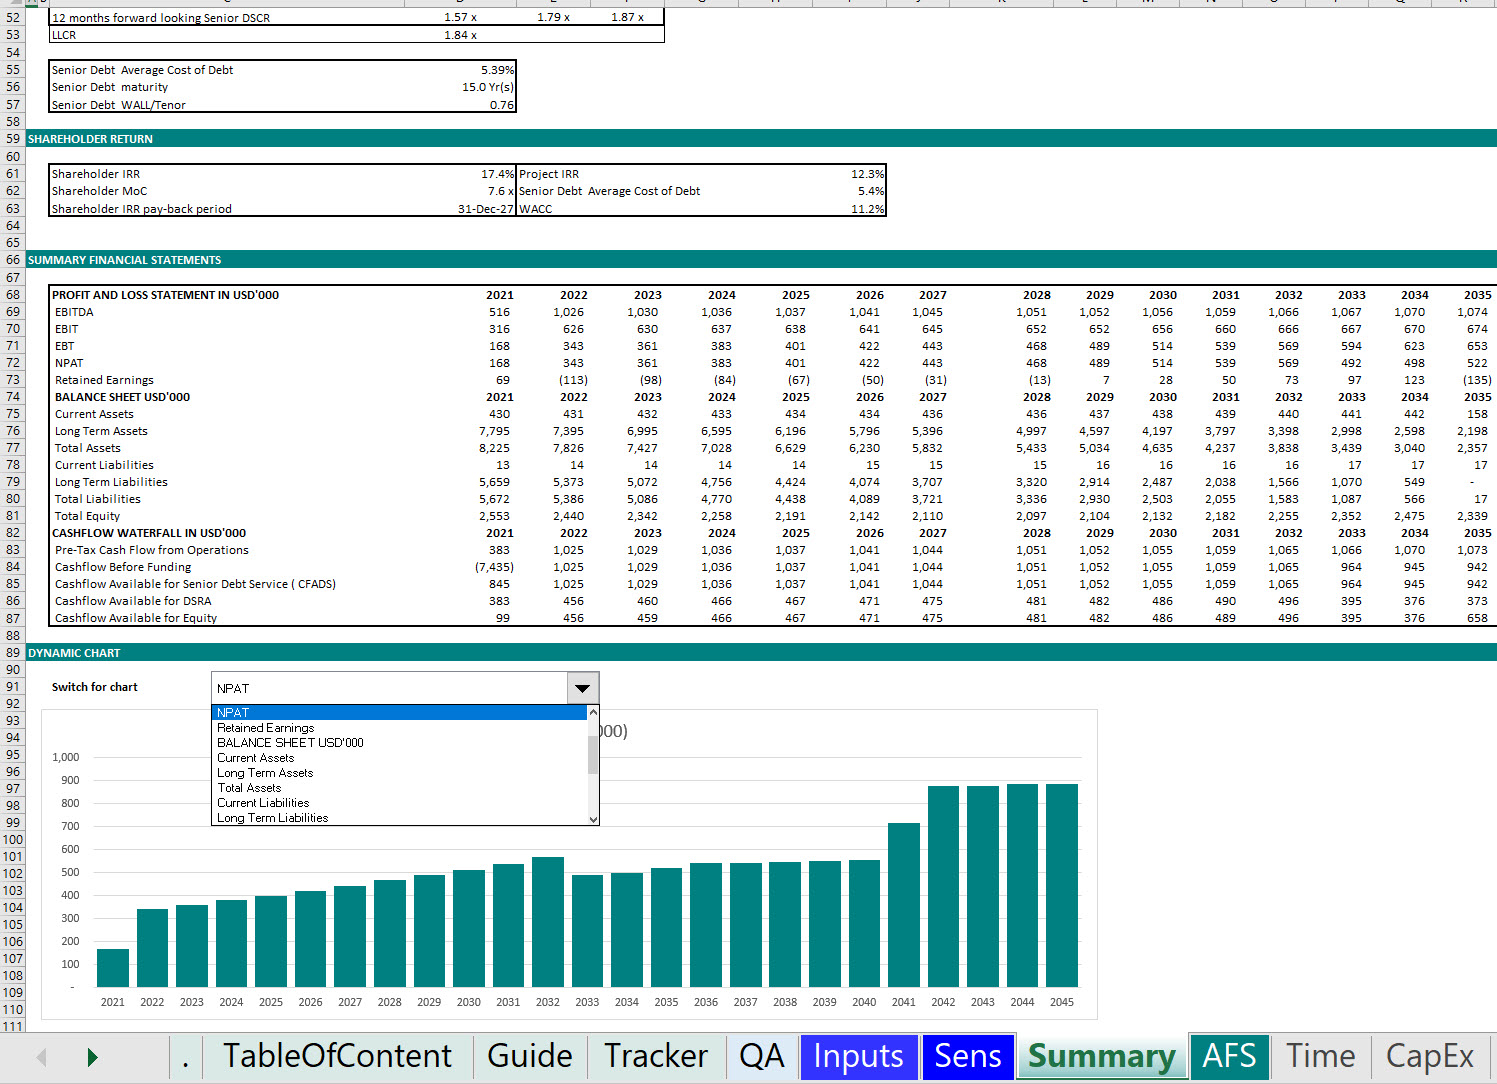Click chart axis label 1,000
The image size is (1497, 1084).
point(66,757)
